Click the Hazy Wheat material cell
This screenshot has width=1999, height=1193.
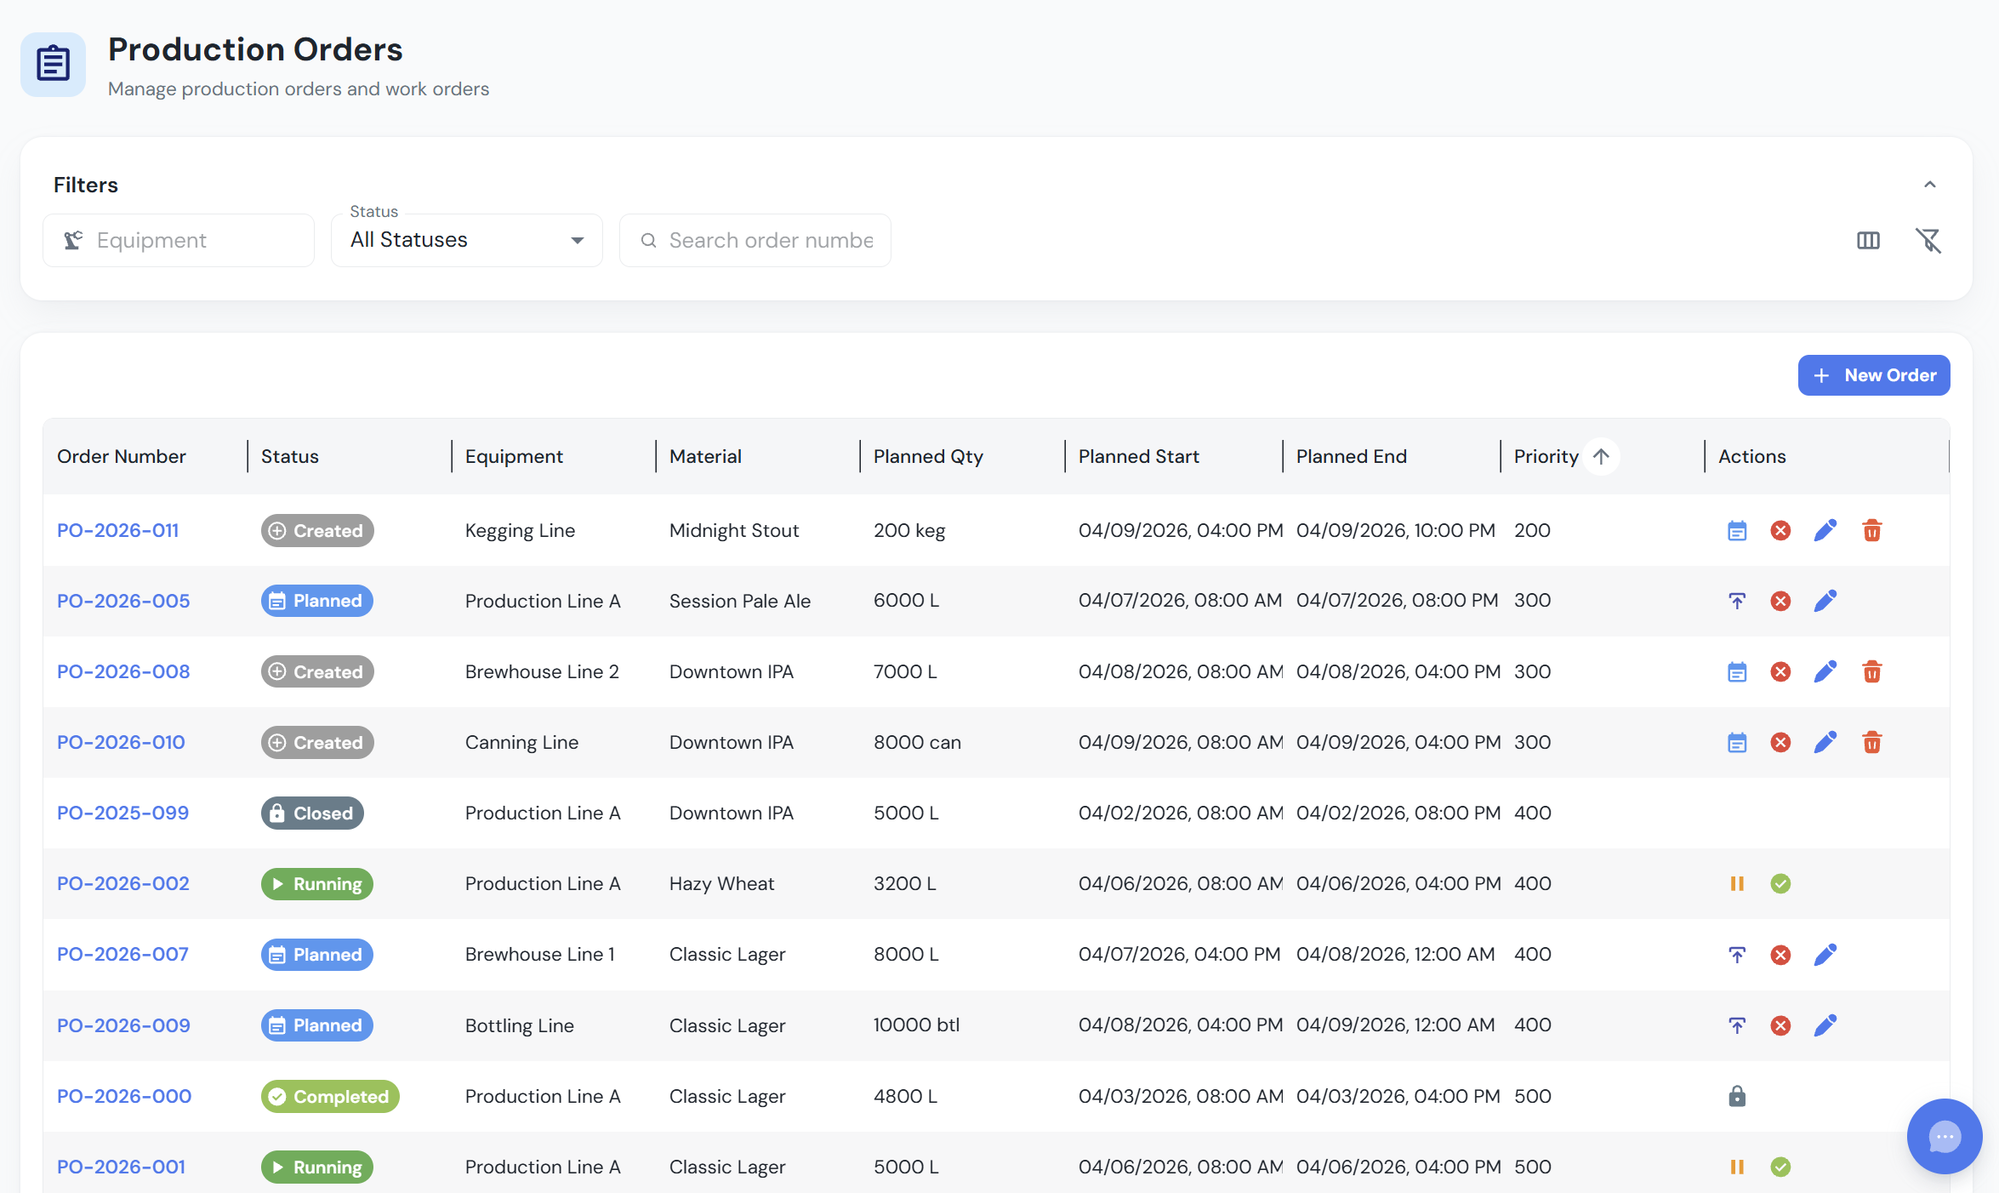722,884
